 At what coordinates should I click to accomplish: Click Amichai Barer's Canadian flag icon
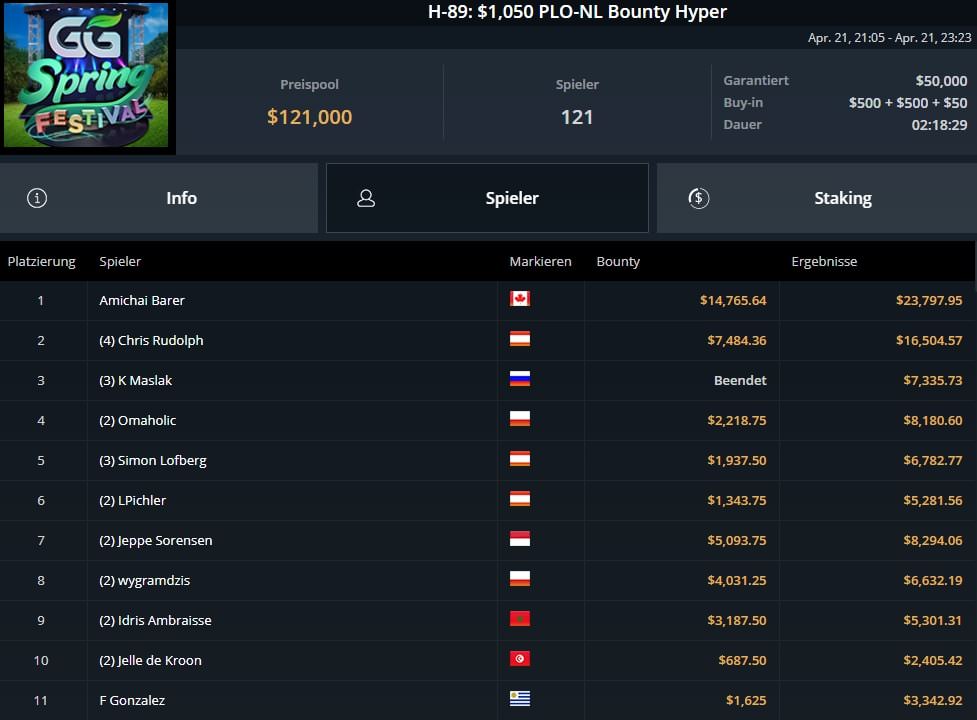[519, 299]
